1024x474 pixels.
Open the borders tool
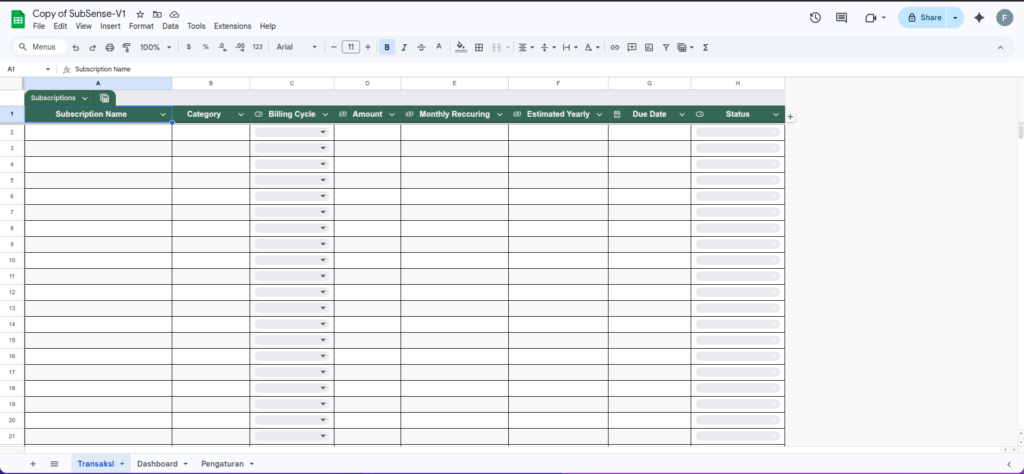click(x=479, y=47)
